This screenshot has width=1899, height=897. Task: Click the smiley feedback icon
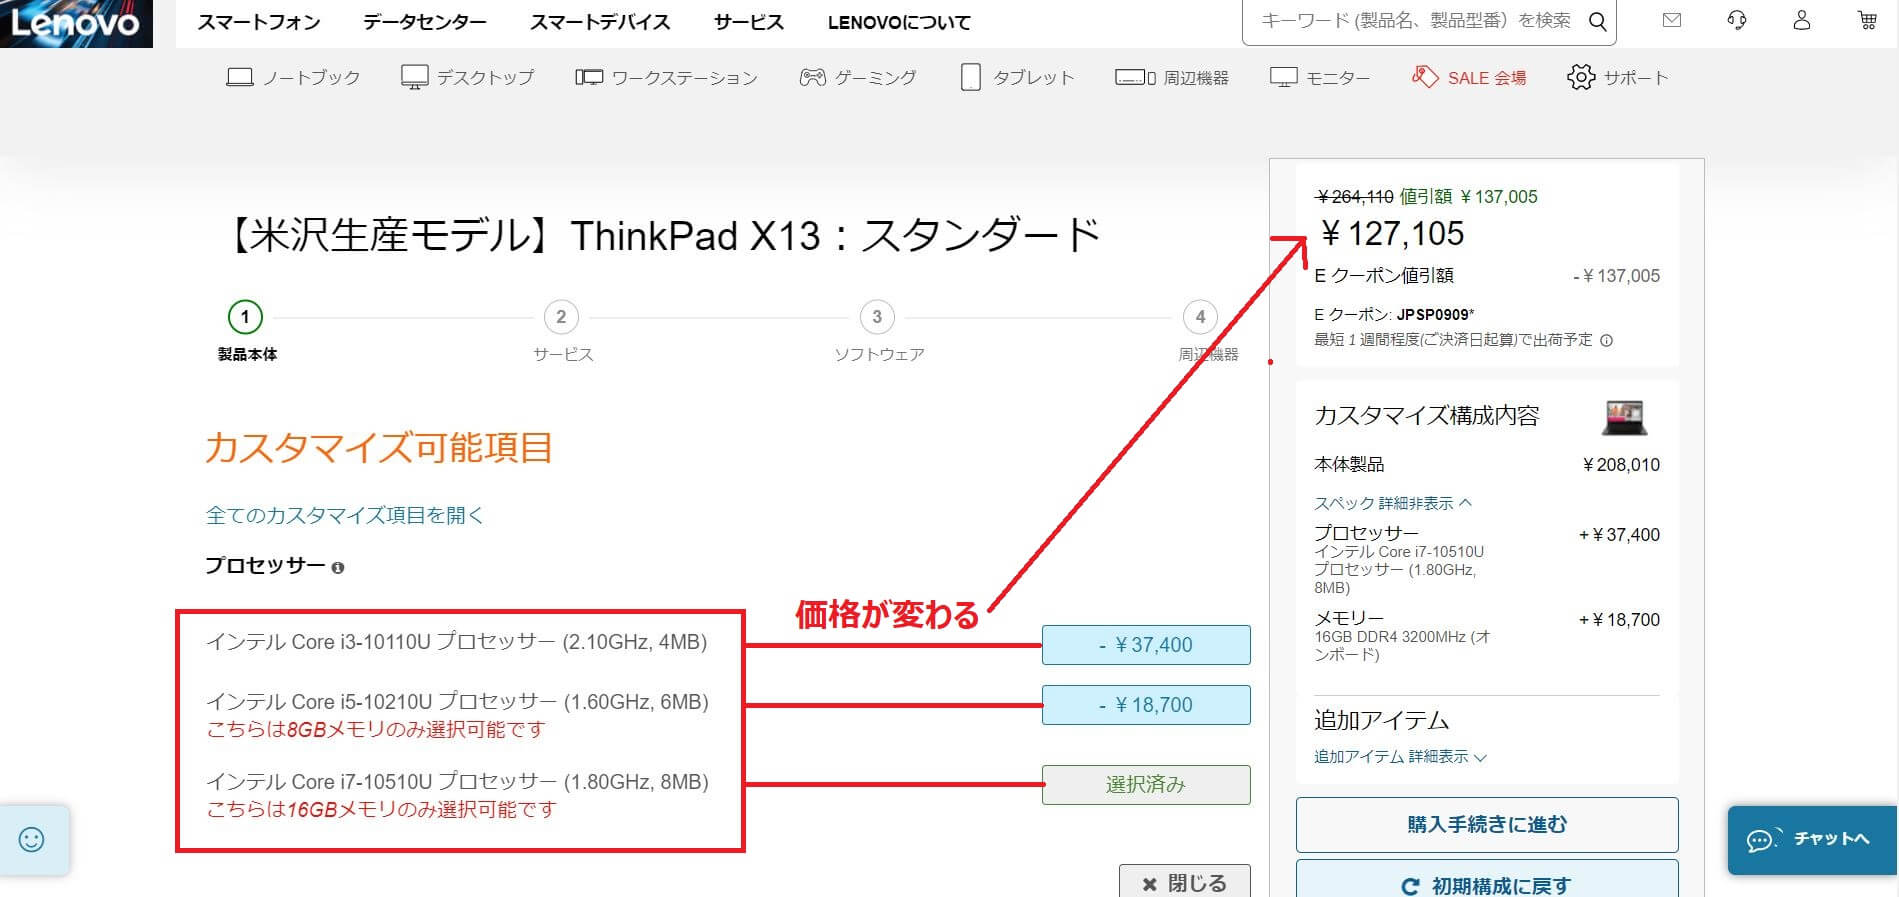(x=32, y=839)
